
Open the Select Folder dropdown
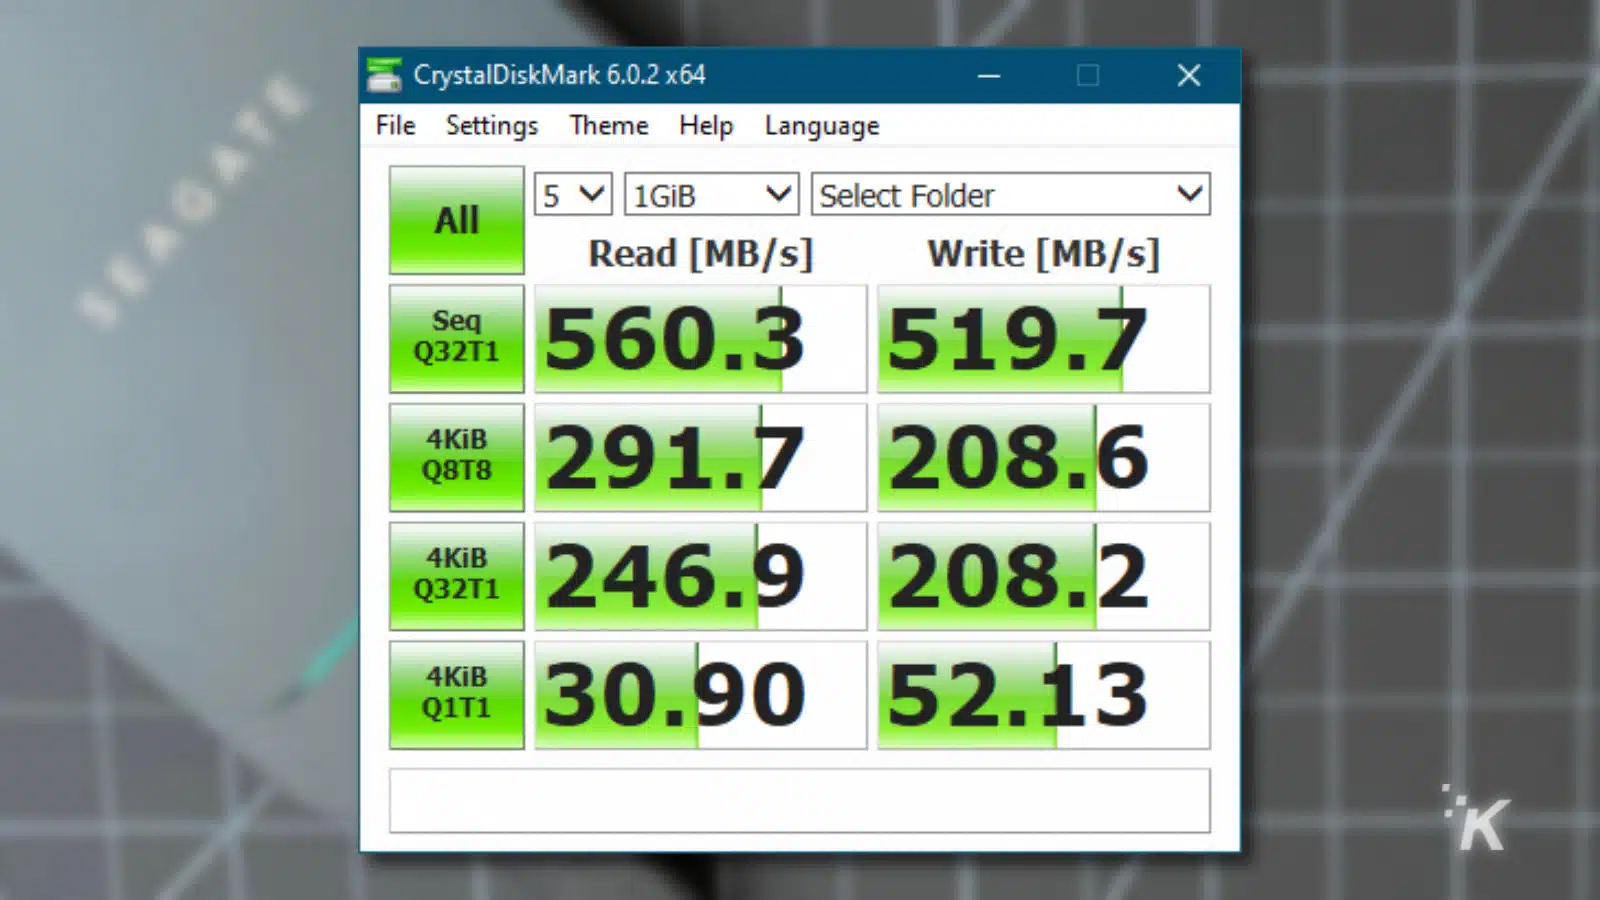tap(1011, 194)
